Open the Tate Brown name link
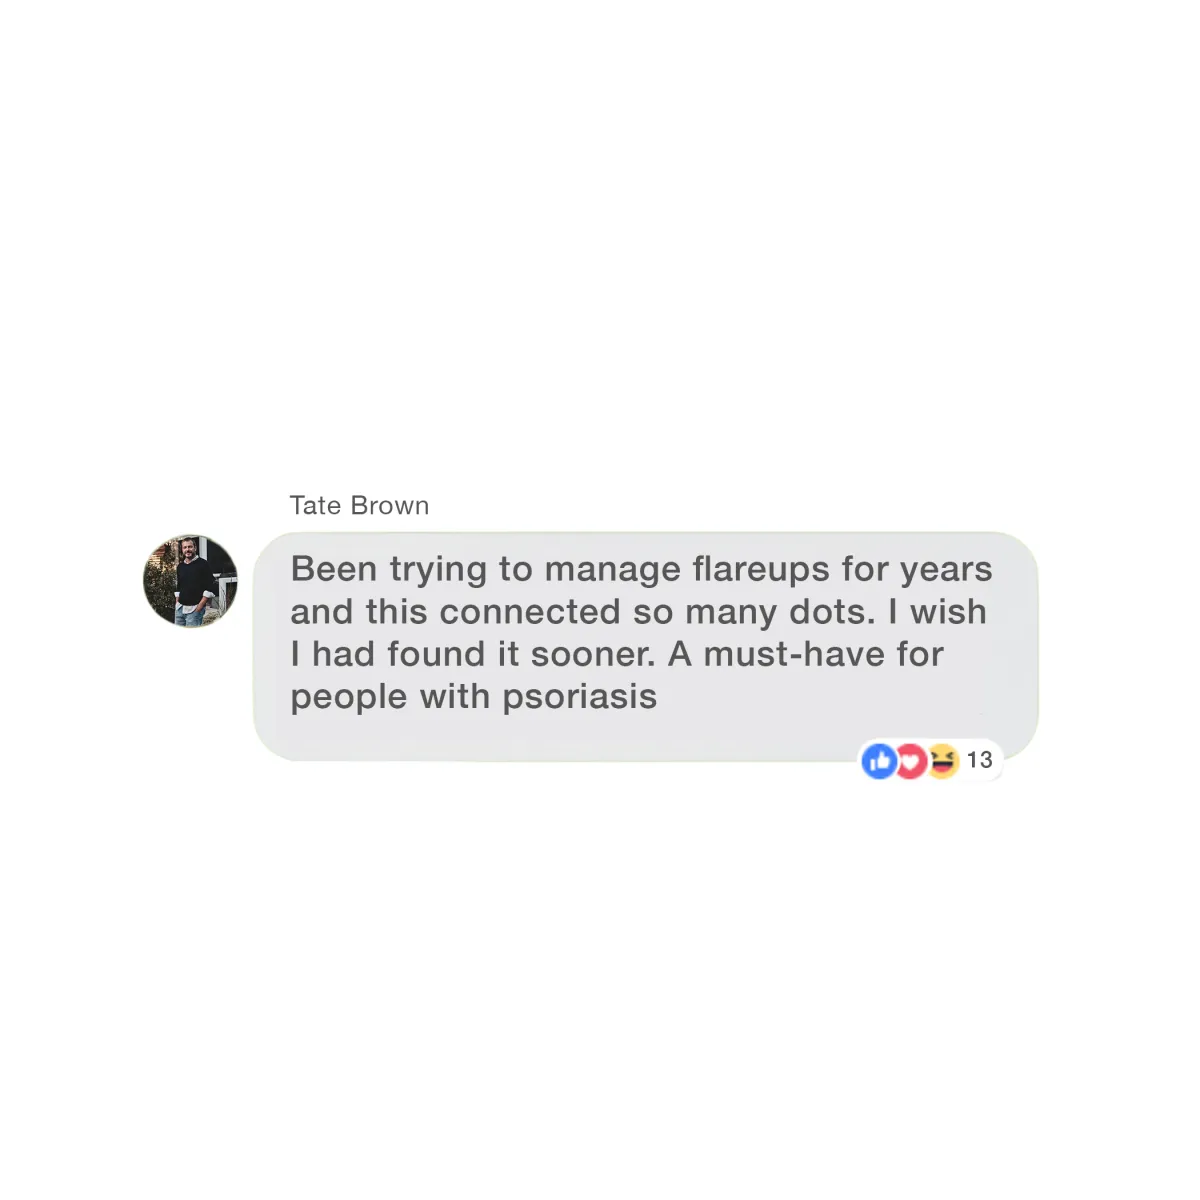This screenshot has width=1200, height=1200. 359,506
